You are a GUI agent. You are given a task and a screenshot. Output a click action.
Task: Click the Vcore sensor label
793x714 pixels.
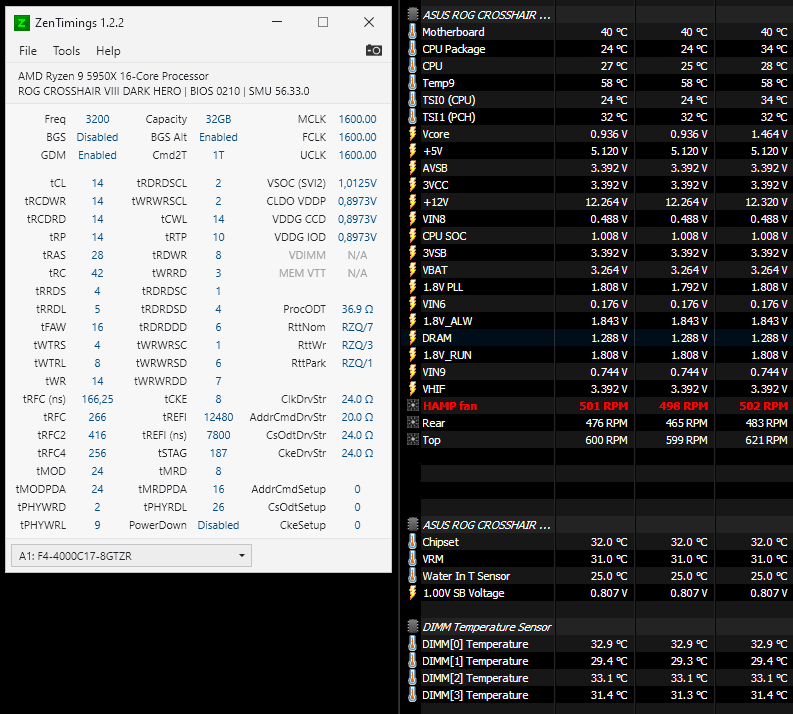point(435,134)
